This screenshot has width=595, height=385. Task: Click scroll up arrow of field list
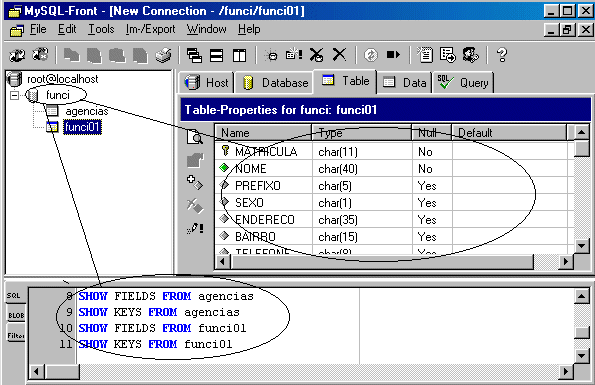pyautogui.click(x=581, y=132)
